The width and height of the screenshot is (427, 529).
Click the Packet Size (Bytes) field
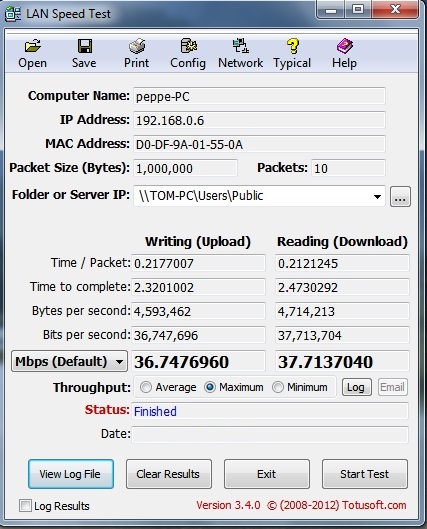(186, 168)
